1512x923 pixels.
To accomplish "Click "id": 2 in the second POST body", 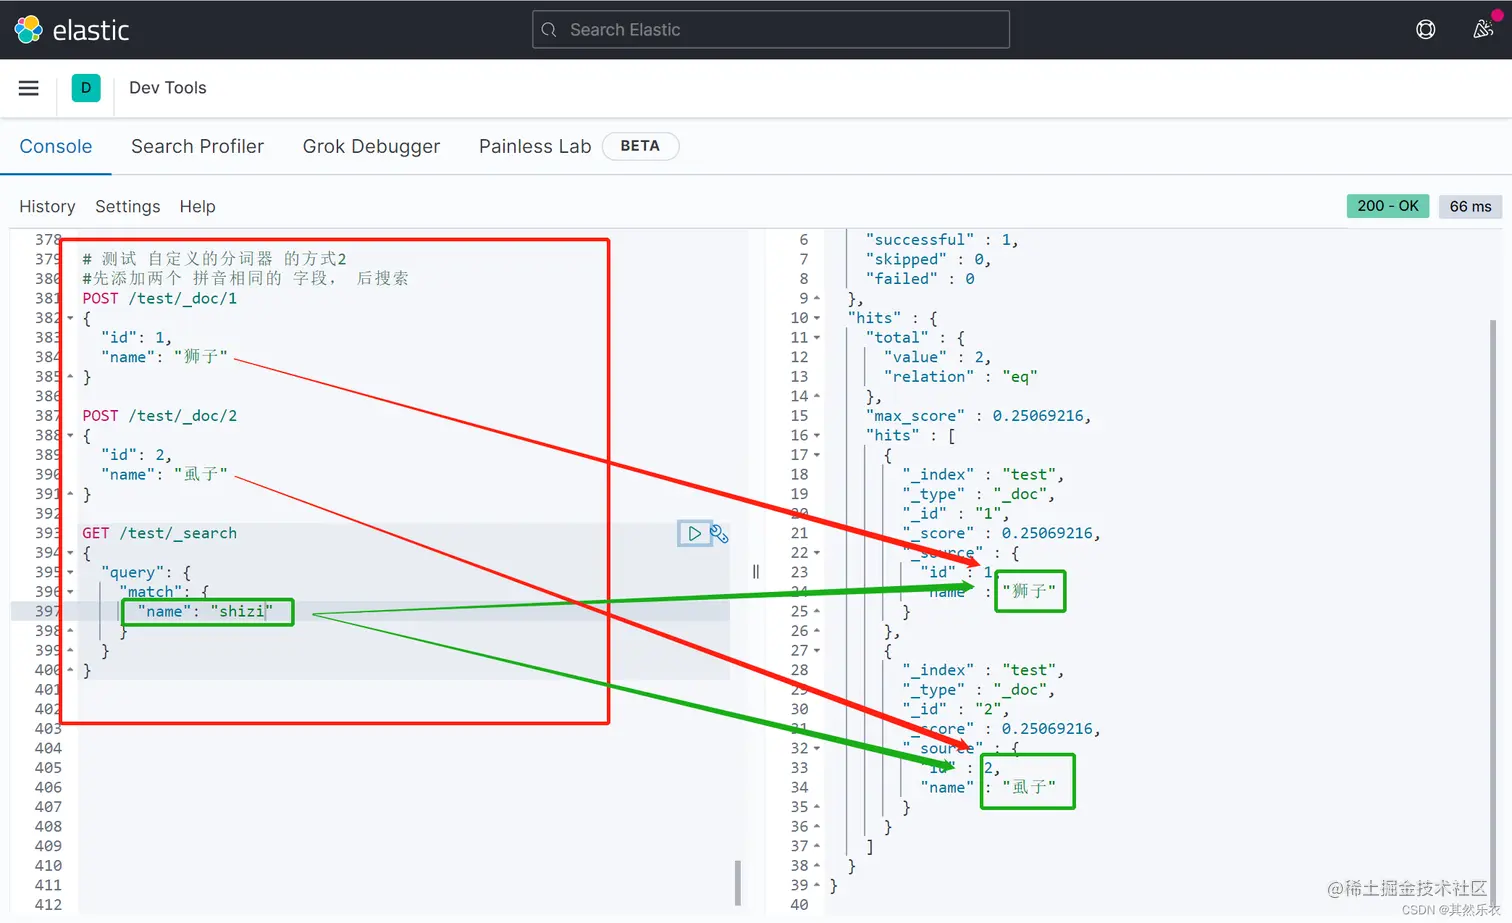I will (x=136, y=455).
